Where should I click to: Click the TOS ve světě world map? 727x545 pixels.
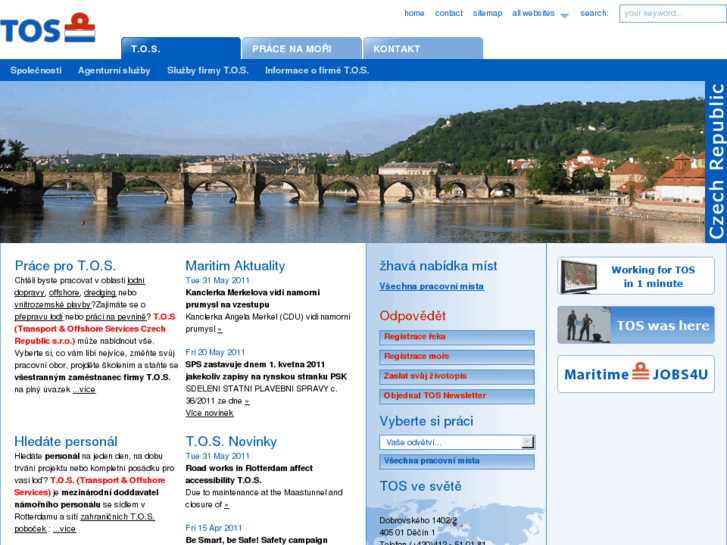(456, 523)
